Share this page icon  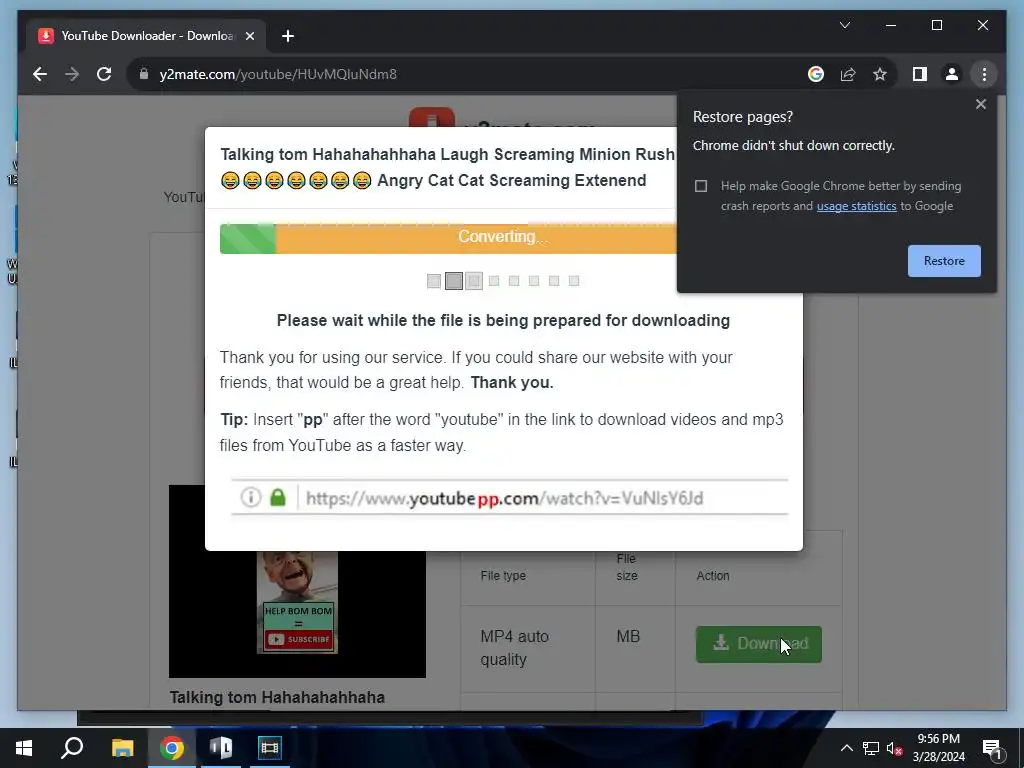click(x=848, y=74)
